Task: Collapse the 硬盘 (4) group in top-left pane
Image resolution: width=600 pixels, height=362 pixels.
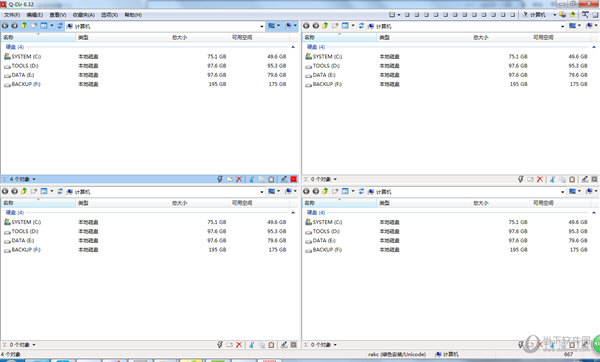Action: (x=293, y=47)
